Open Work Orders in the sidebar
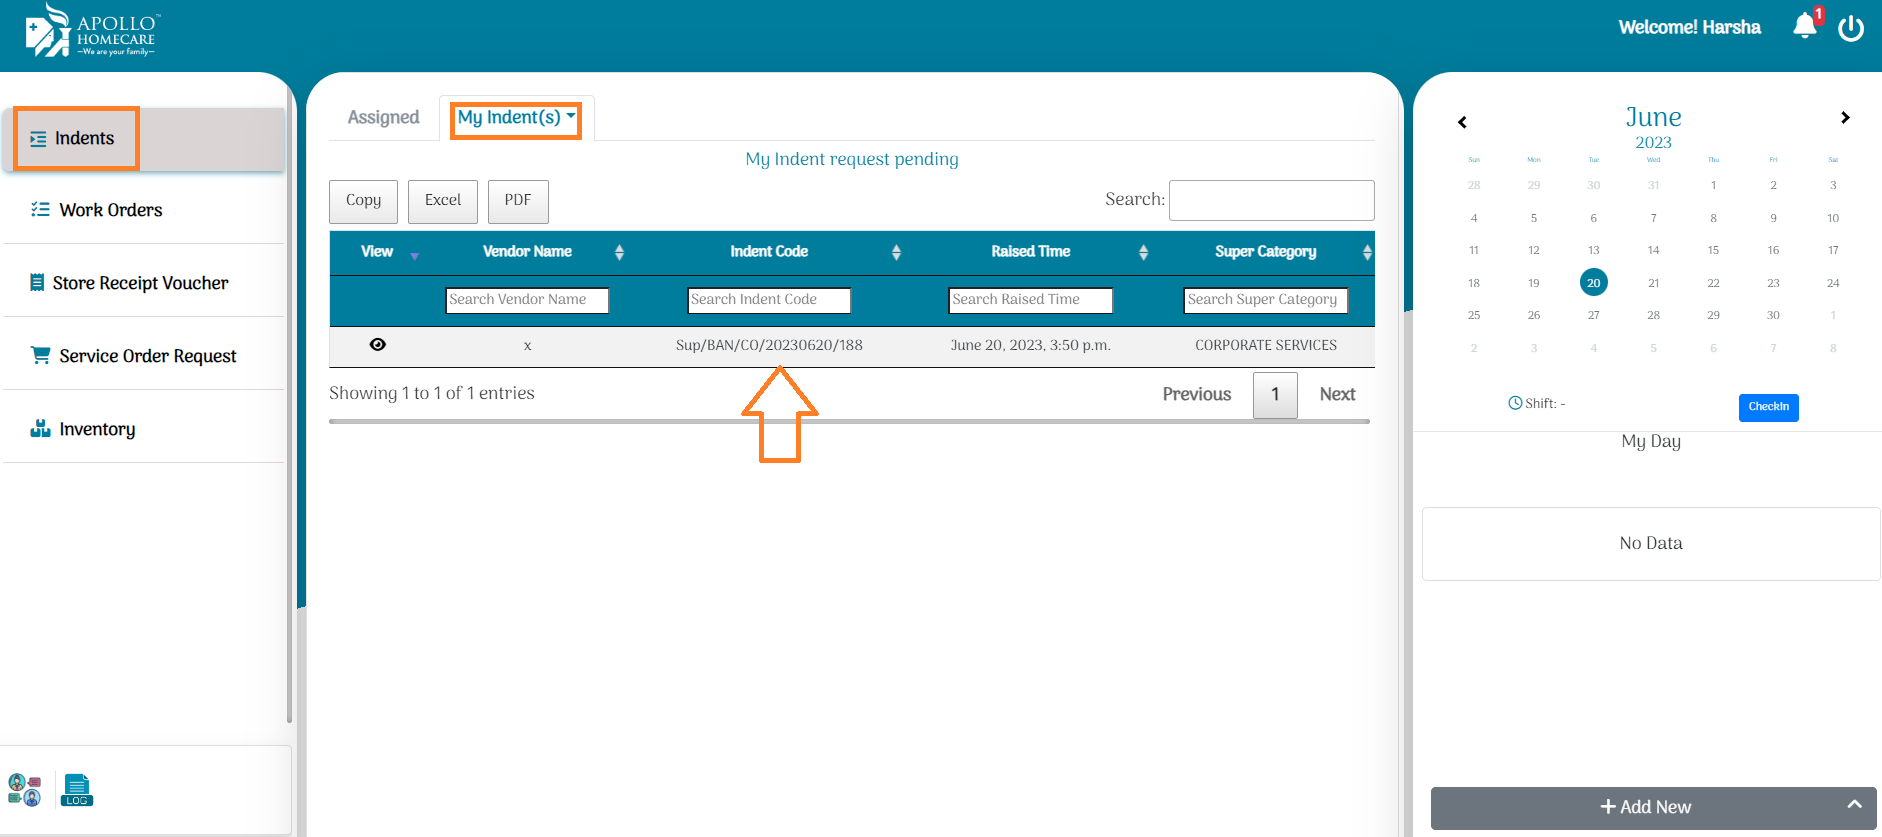This screenshot has width=1882, height=837. [143, 210]
